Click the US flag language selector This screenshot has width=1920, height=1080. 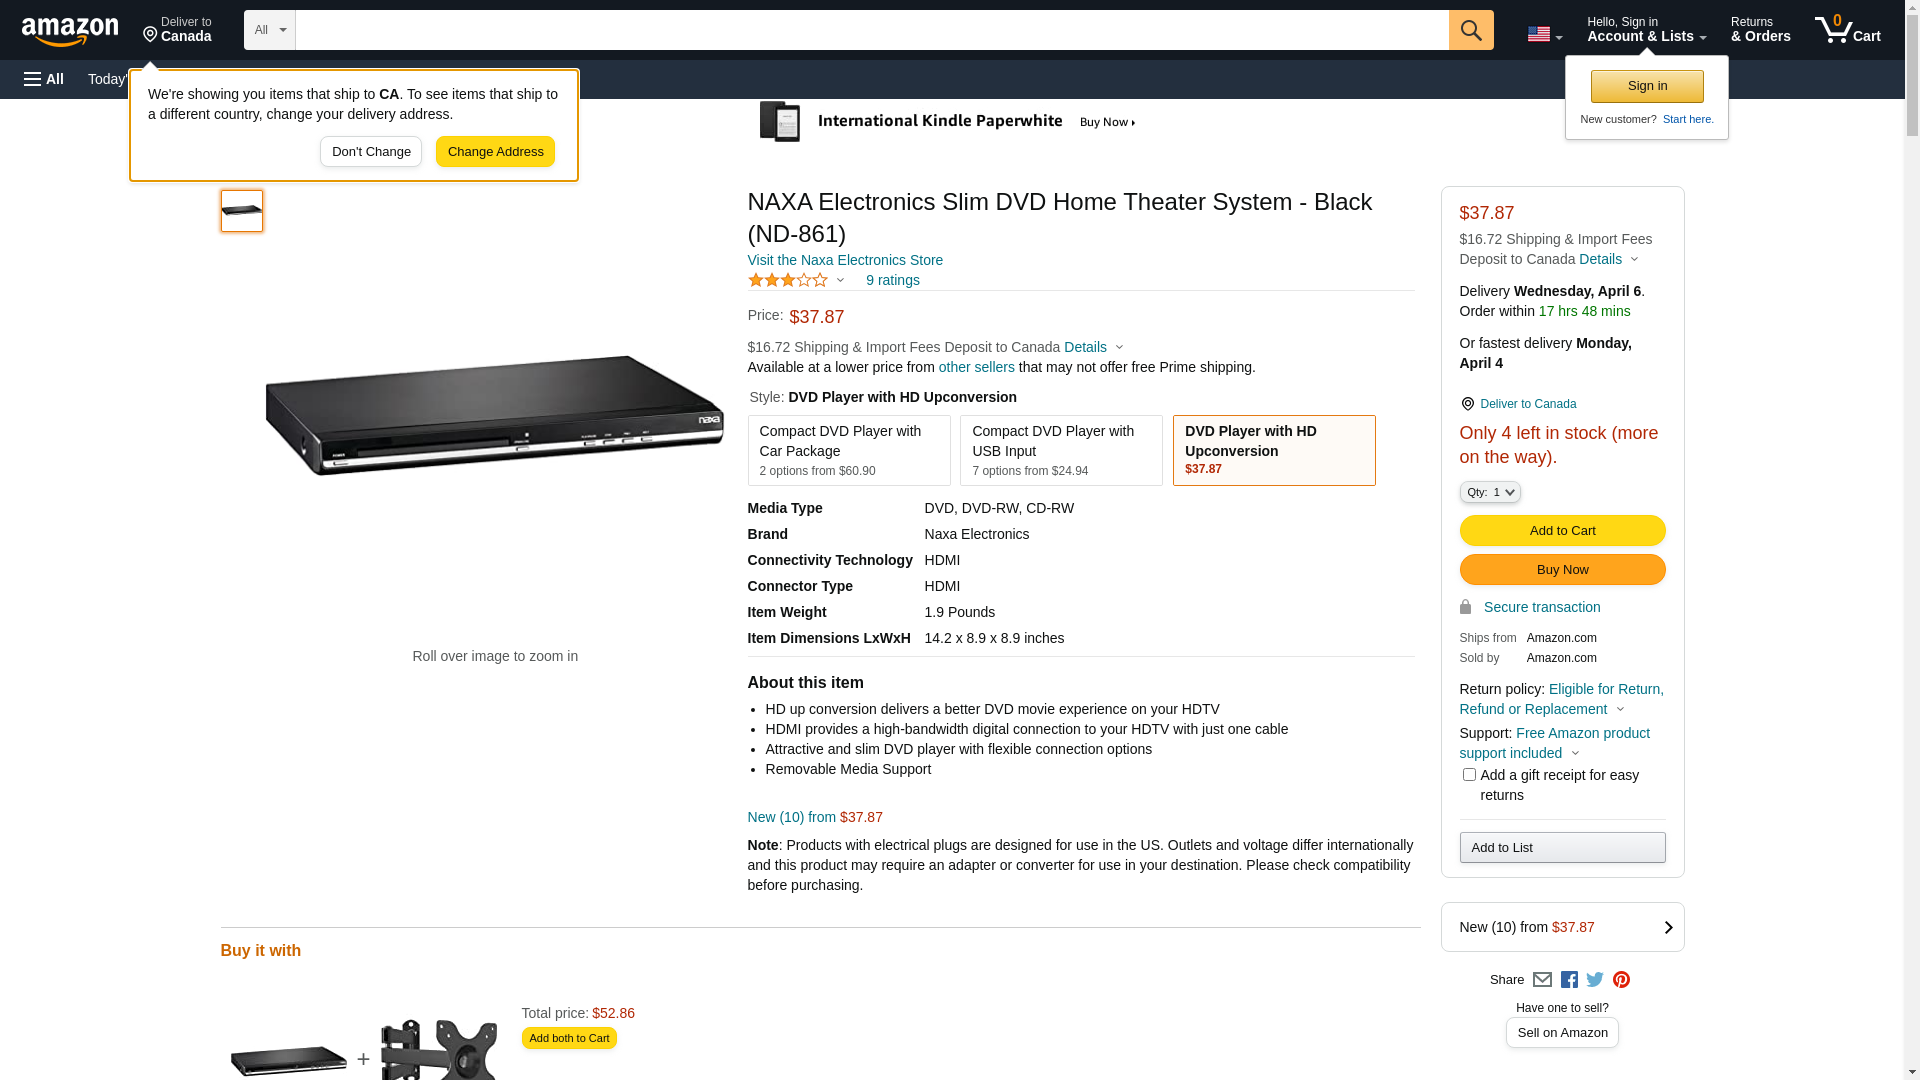coord(1543,34)
